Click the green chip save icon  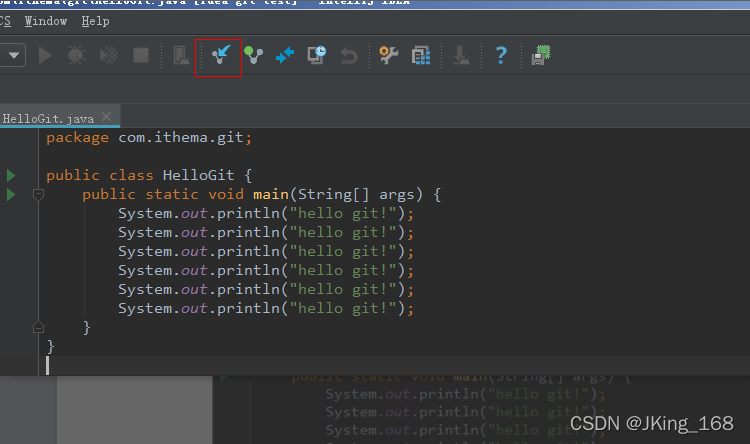click(541, 55)
